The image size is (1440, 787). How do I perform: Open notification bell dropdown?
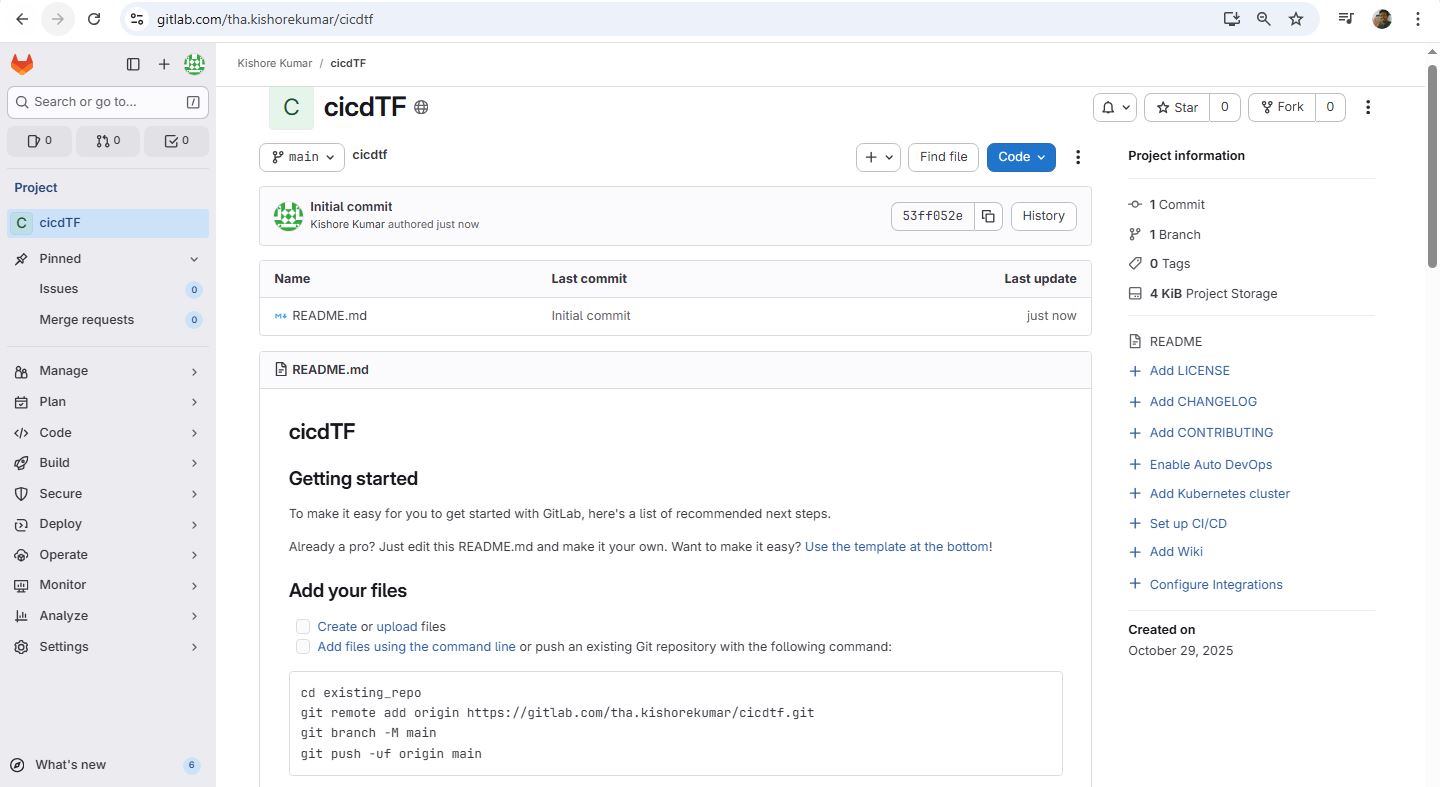click(x=1114, y=107)
